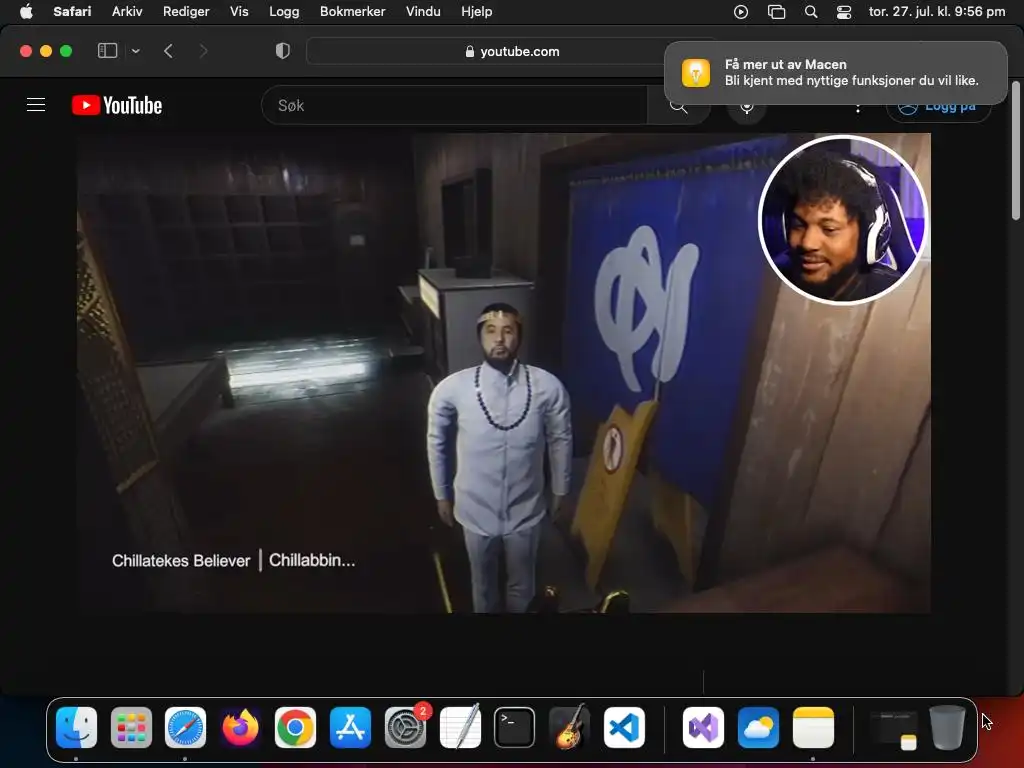This screenshot has height=768, width=1024.
Task: Open the Bokmerker menu
Action: click(x=353, y=11)
